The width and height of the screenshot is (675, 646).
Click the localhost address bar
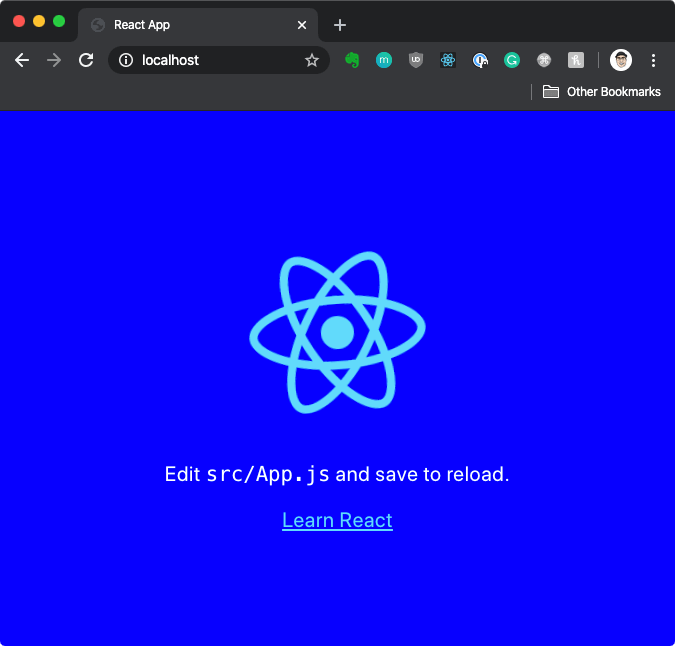pos(215,60)
